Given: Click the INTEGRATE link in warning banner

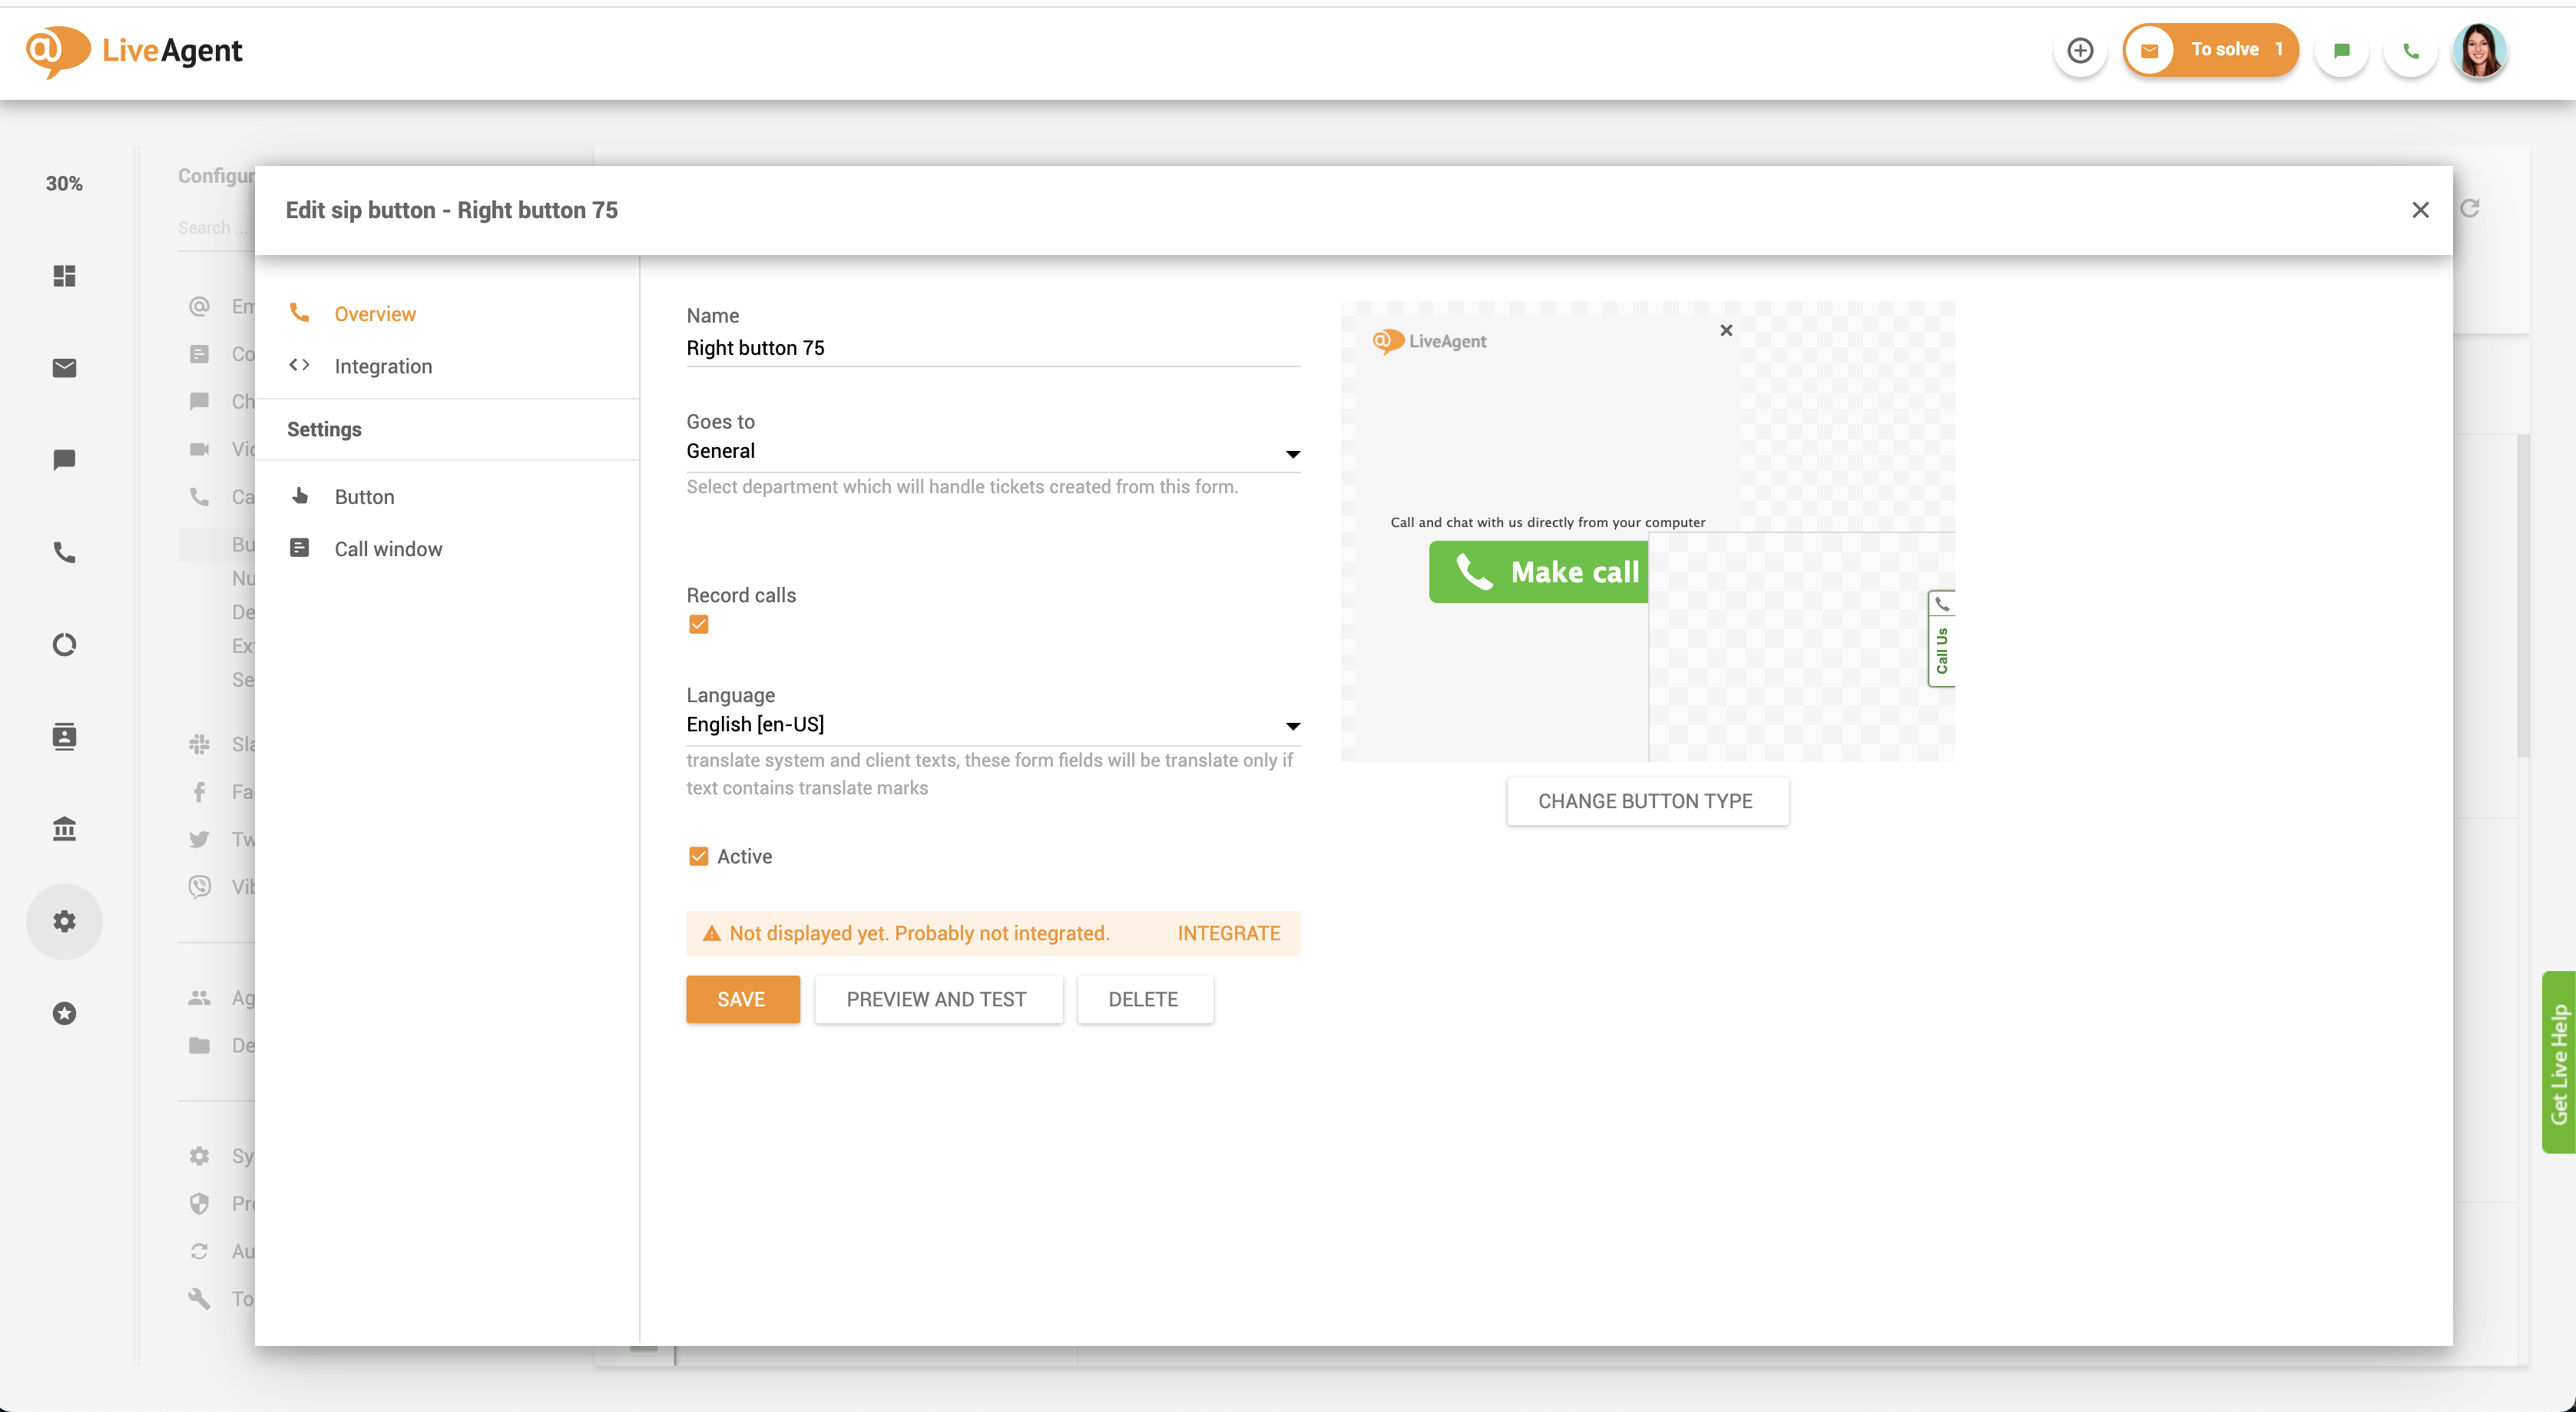Looking at the screenshot, I should pos(1228,933).
